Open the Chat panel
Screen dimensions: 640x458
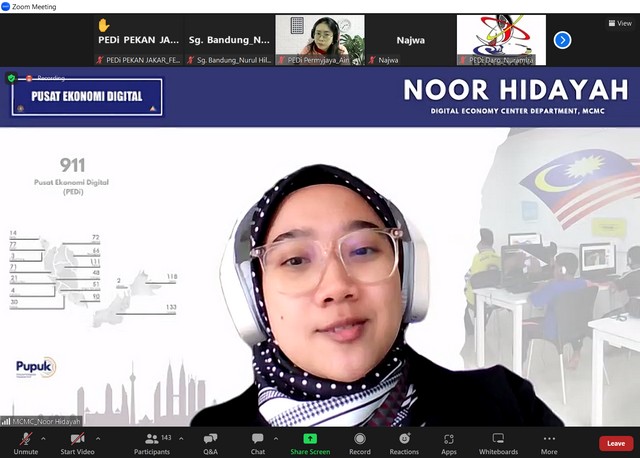[x=258, y=441]
